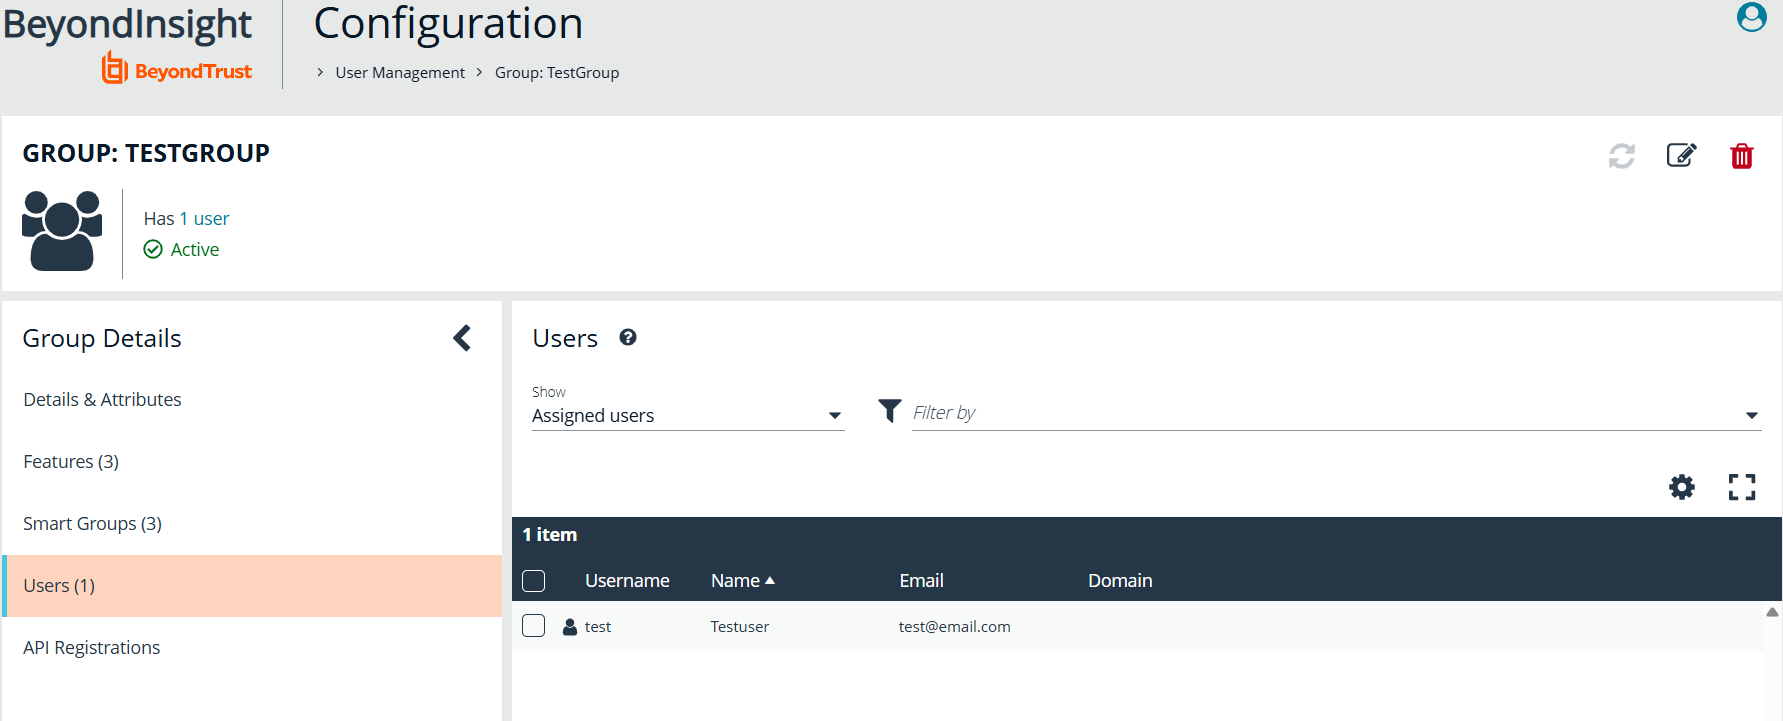Open the edit group pencil icon
1783x721 pixels.
[1681, 156]
